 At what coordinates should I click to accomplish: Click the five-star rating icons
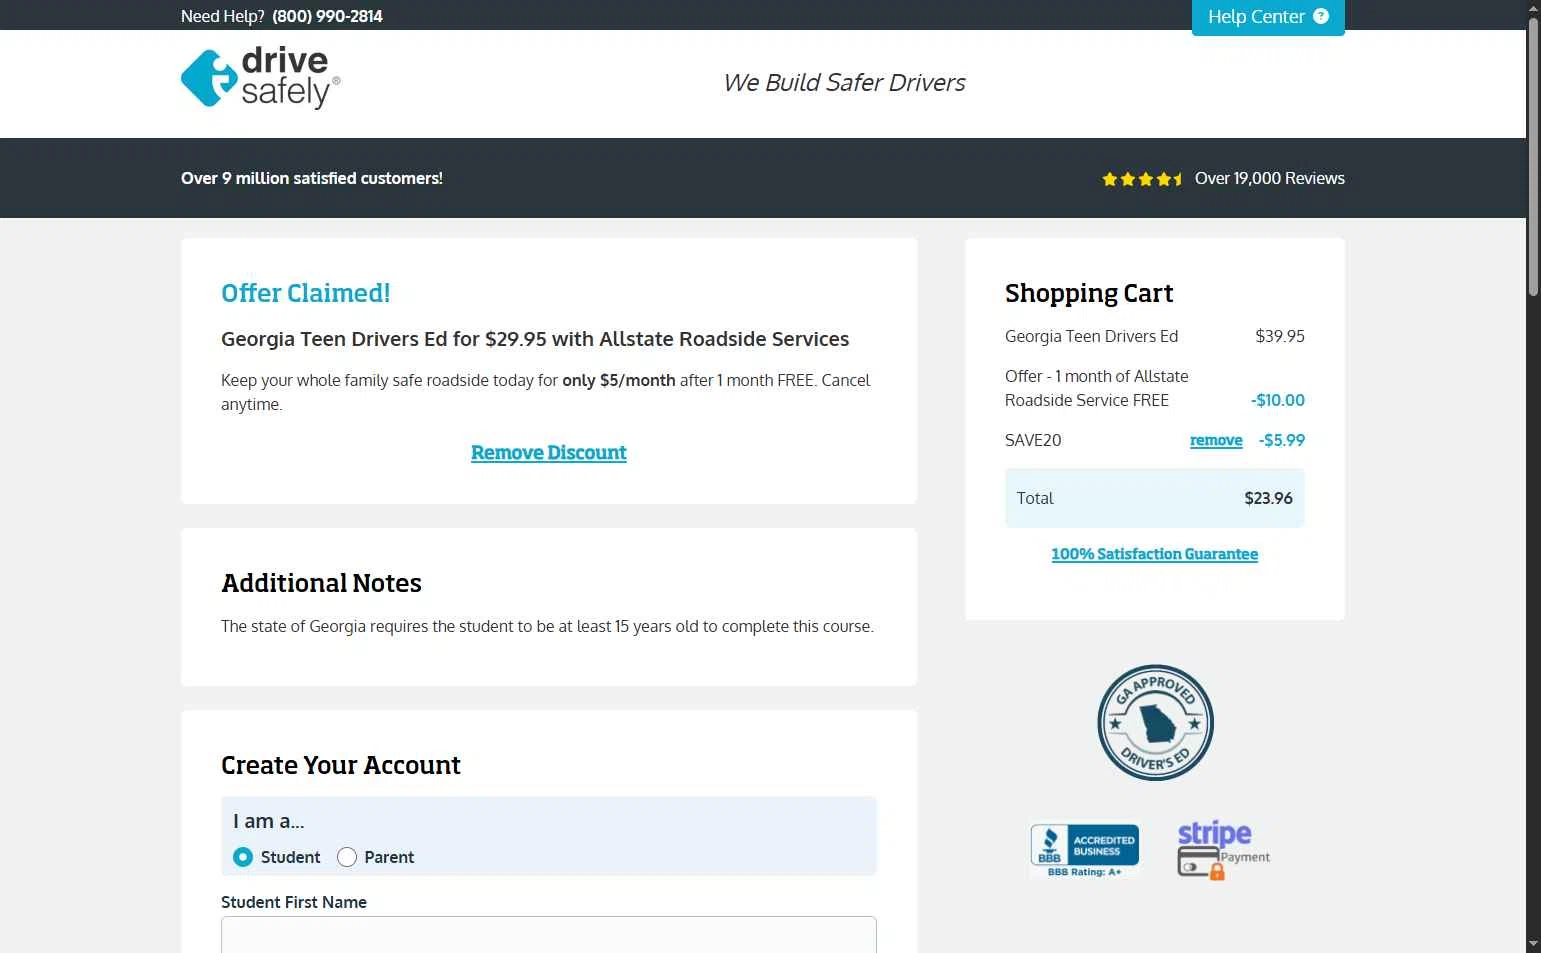[1143, 179]
